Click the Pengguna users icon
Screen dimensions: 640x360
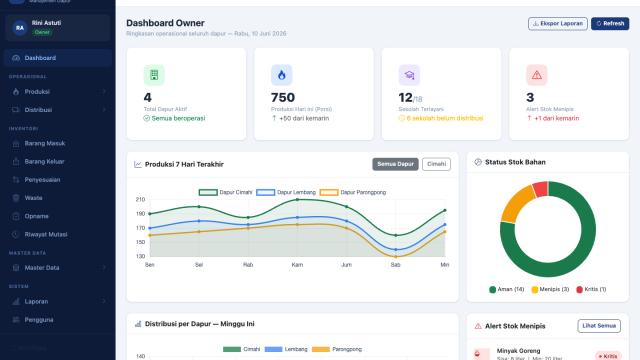tap(16, 320)
